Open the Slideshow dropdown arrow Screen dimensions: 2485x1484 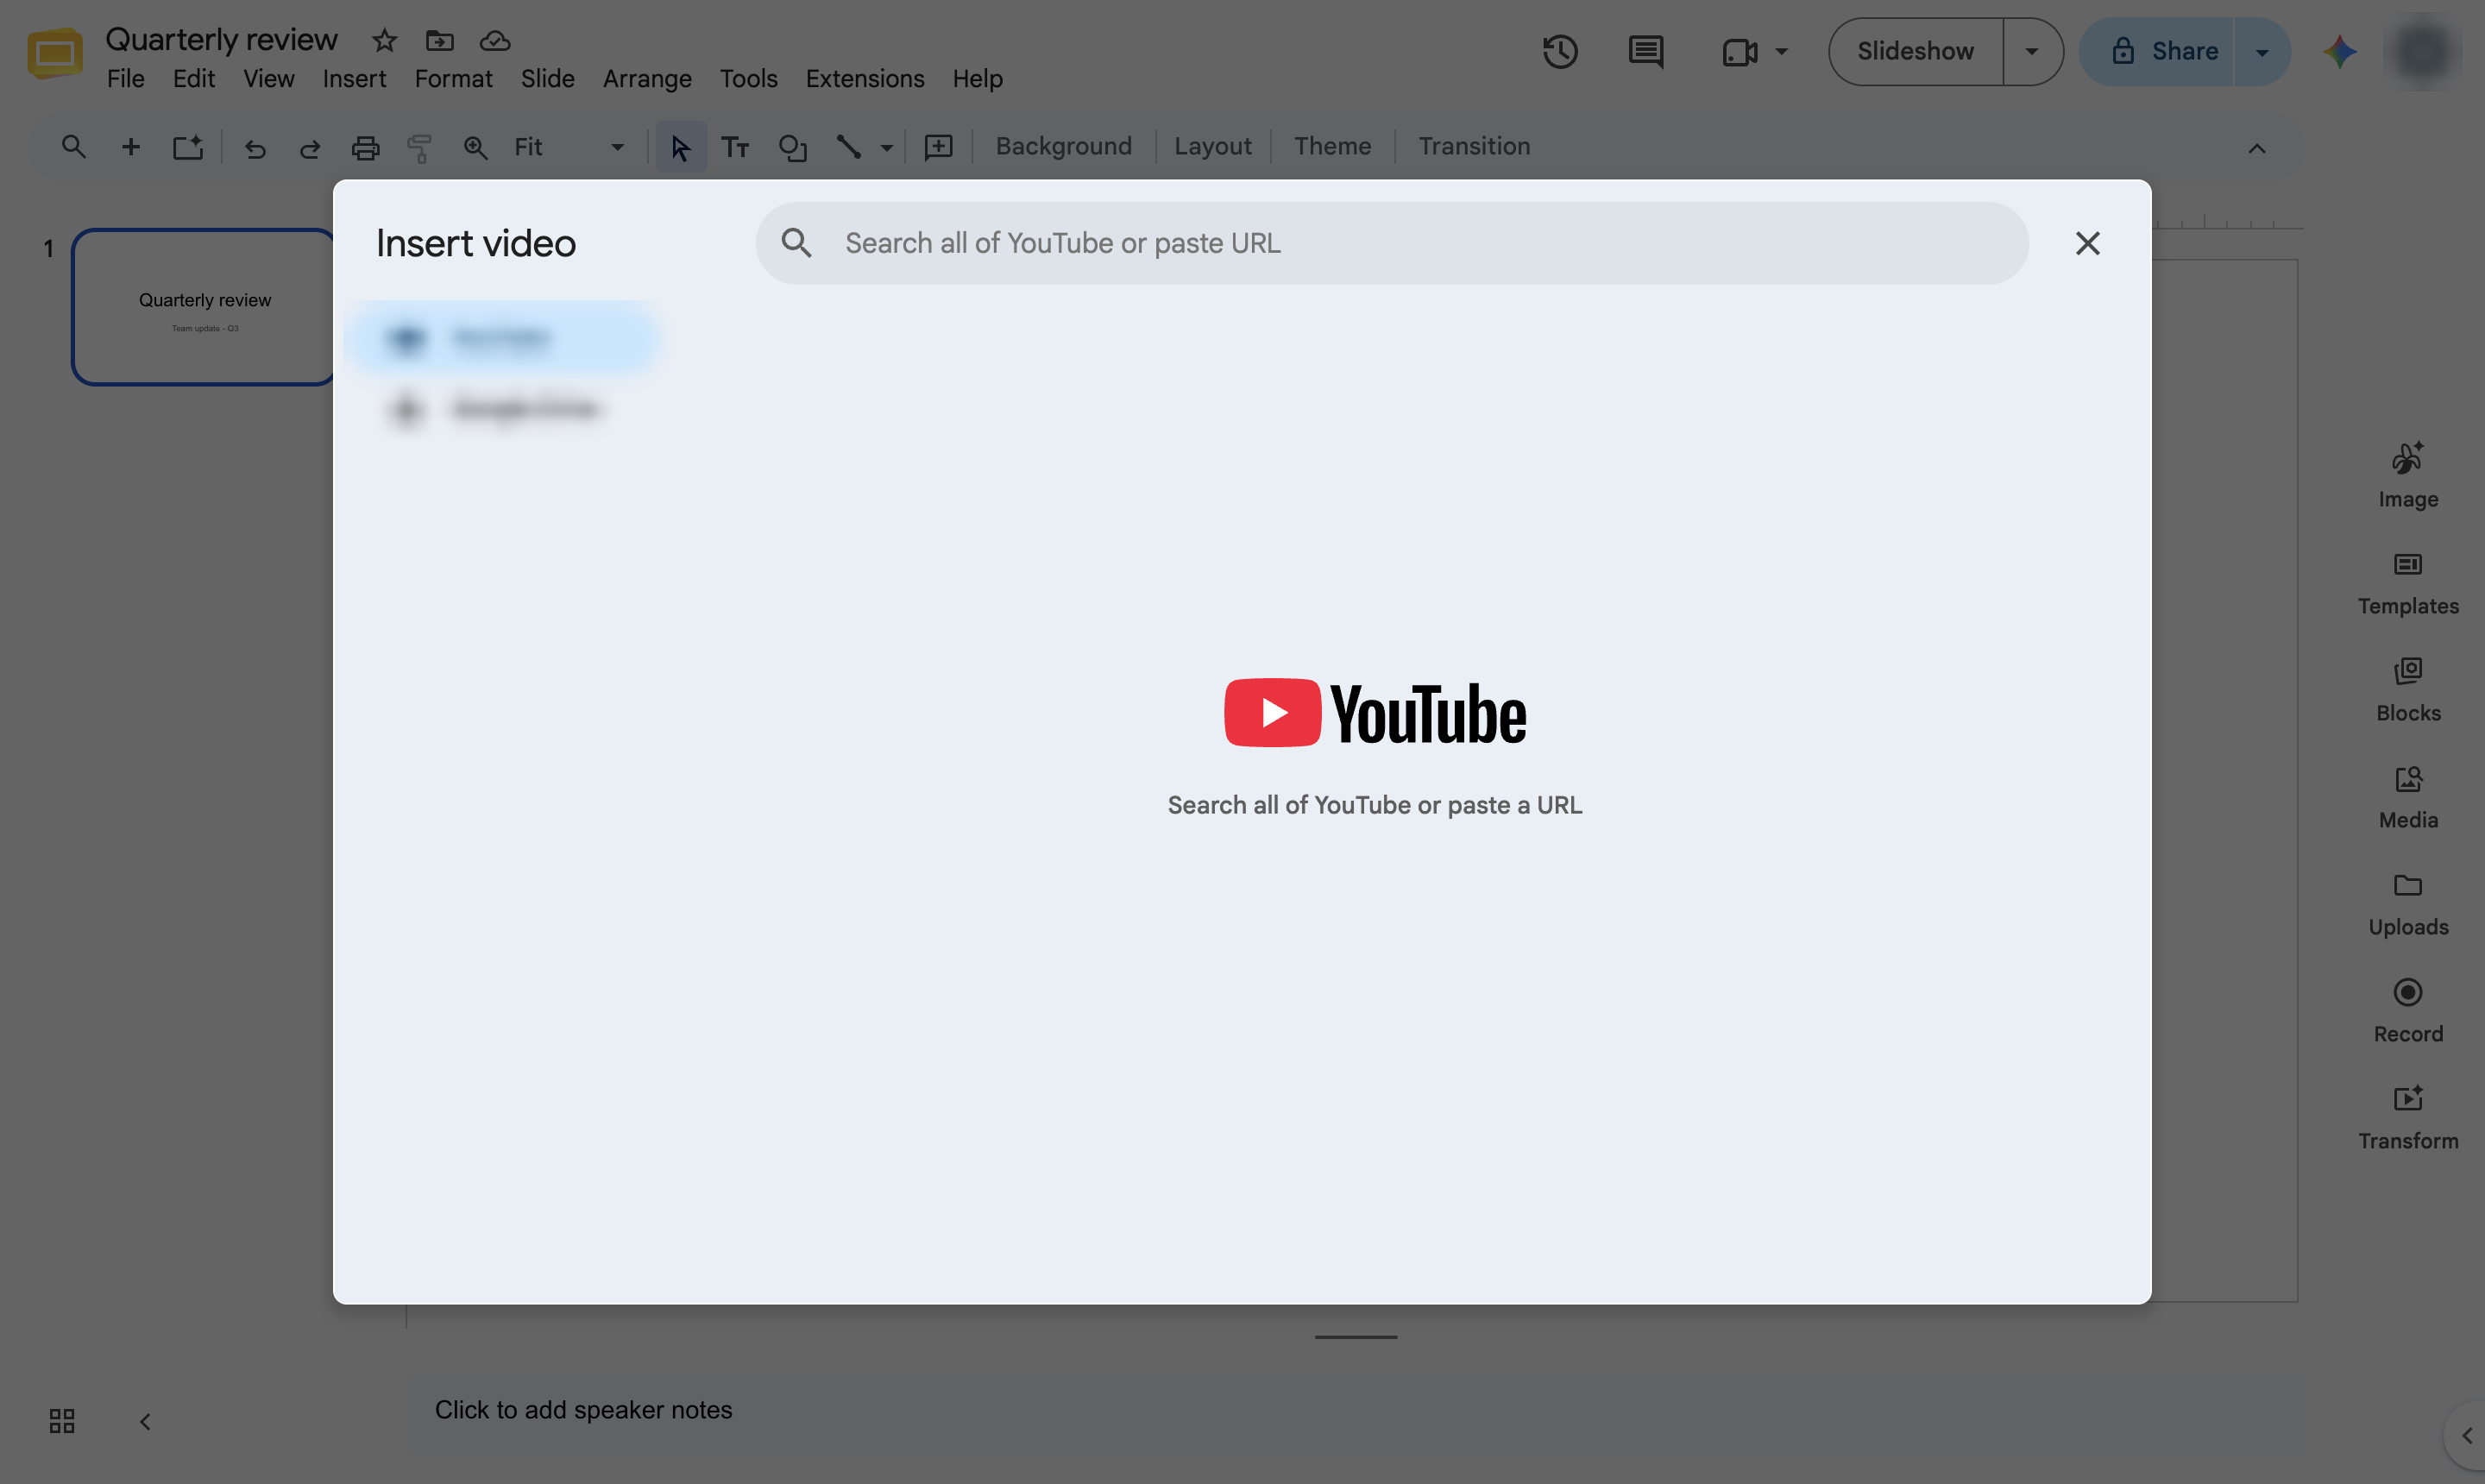[2032, 51]
